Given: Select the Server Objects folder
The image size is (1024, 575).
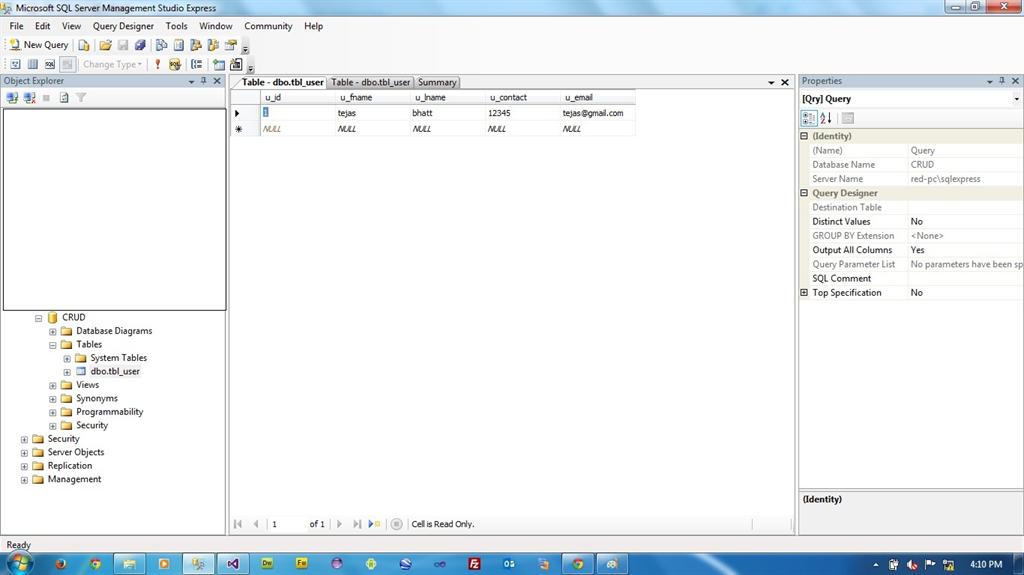Looking at the screenshot, I should pos(76,452).
